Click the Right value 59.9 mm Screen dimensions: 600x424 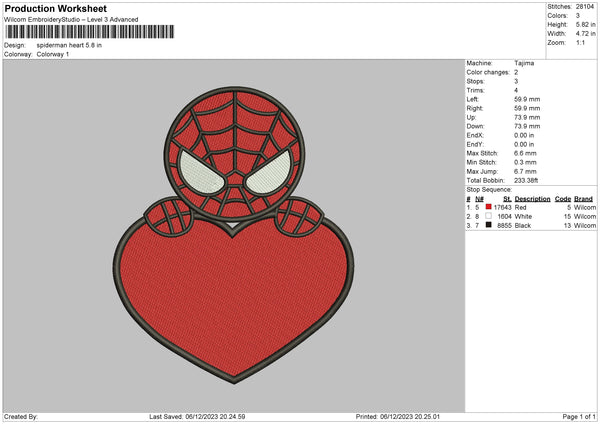527,108
